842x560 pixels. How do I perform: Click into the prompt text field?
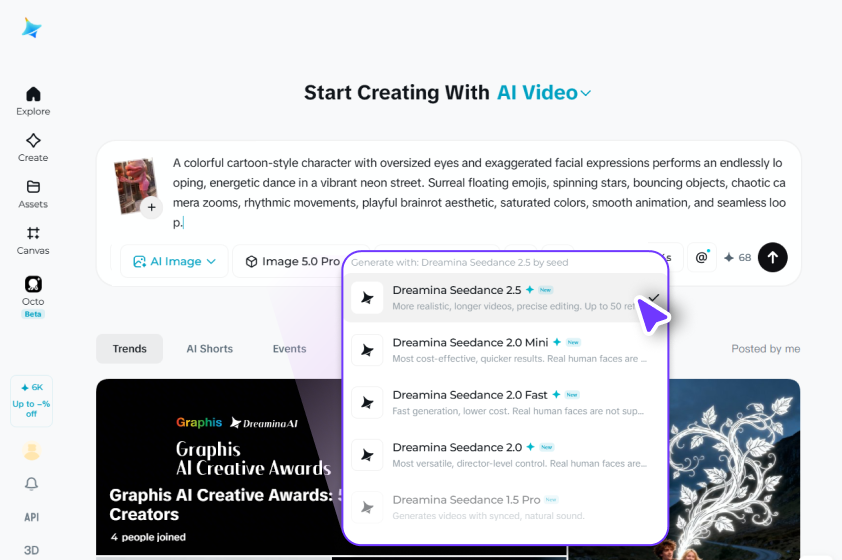[x=479, y=192]
